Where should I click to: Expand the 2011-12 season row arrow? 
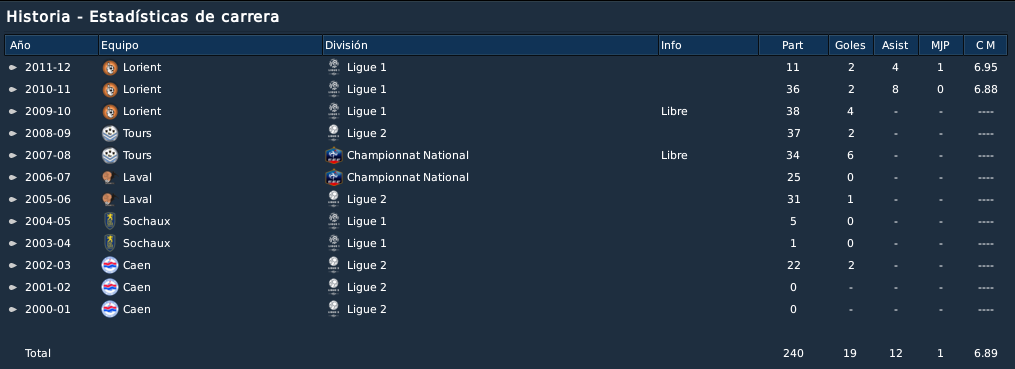pos(12,67)
